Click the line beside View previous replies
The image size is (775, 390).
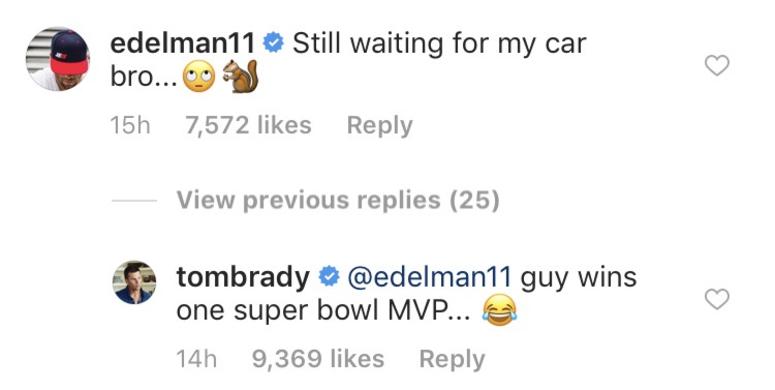[x=134, y=201]
